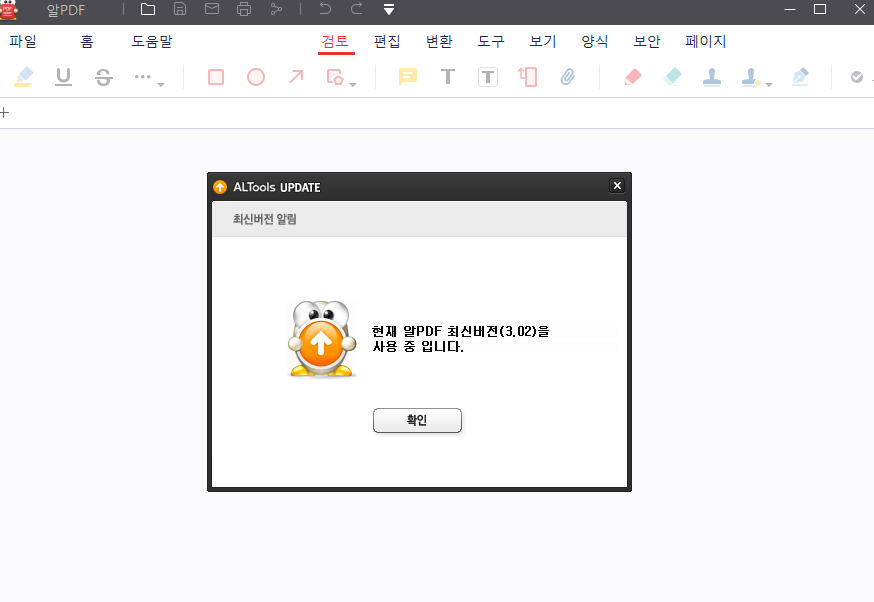Viewport: 874px width, 602px height.
Task: Select the highlighter tool
Action: click(23, 77)
